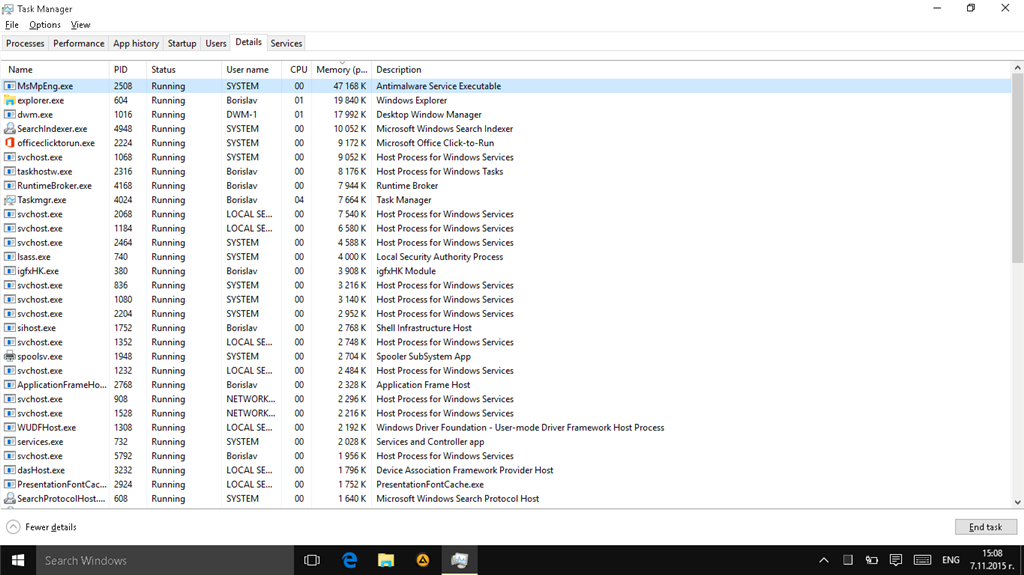Click the spoolsv.exe printer icon

(x=10, y=357)
